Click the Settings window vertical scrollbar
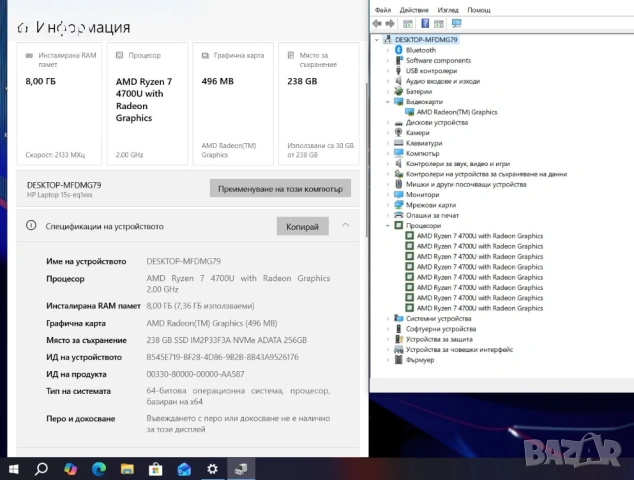Viewport: 634px width, 480px height. pos(367,160)
